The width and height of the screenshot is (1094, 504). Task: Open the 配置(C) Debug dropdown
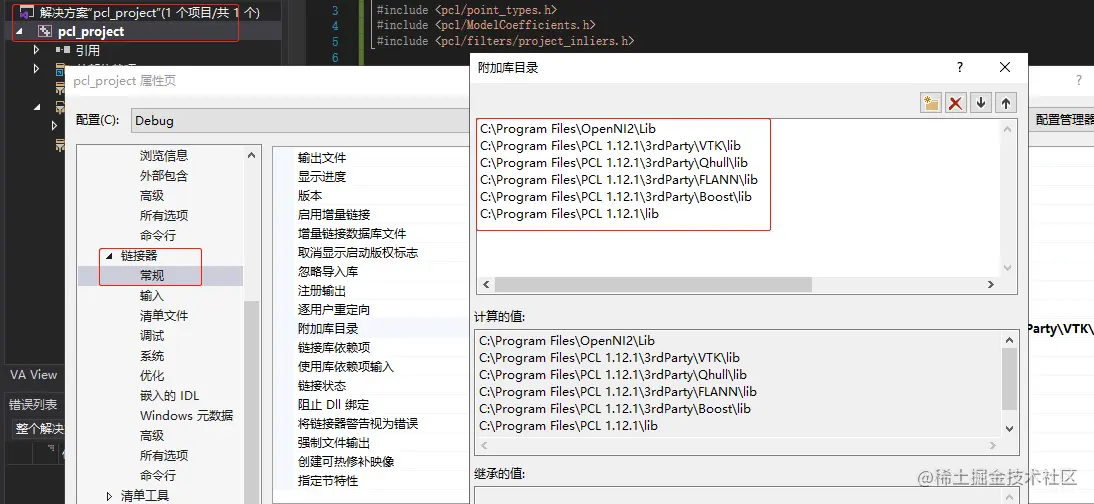point(300,120)
